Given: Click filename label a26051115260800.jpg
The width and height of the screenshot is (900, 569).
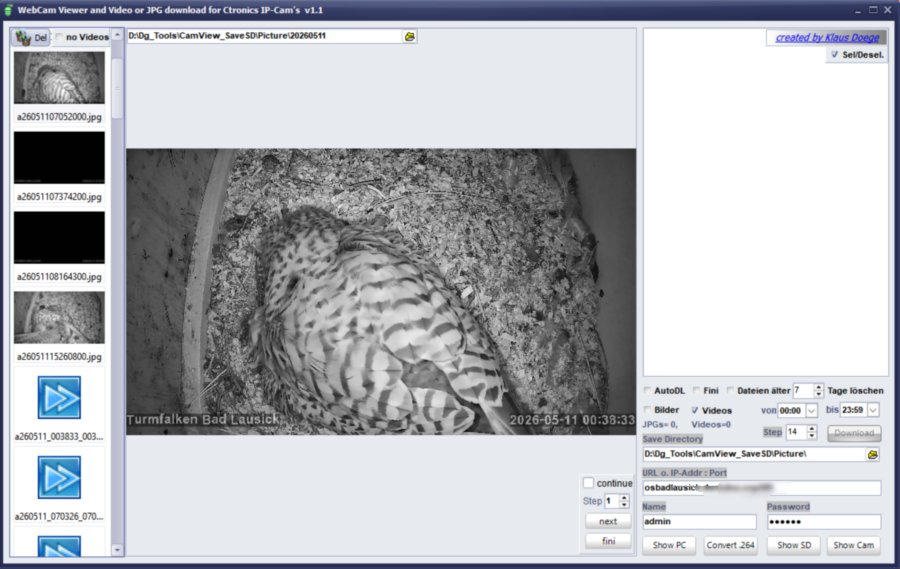Looking at the screenshot, I should (x=59, y=357).
